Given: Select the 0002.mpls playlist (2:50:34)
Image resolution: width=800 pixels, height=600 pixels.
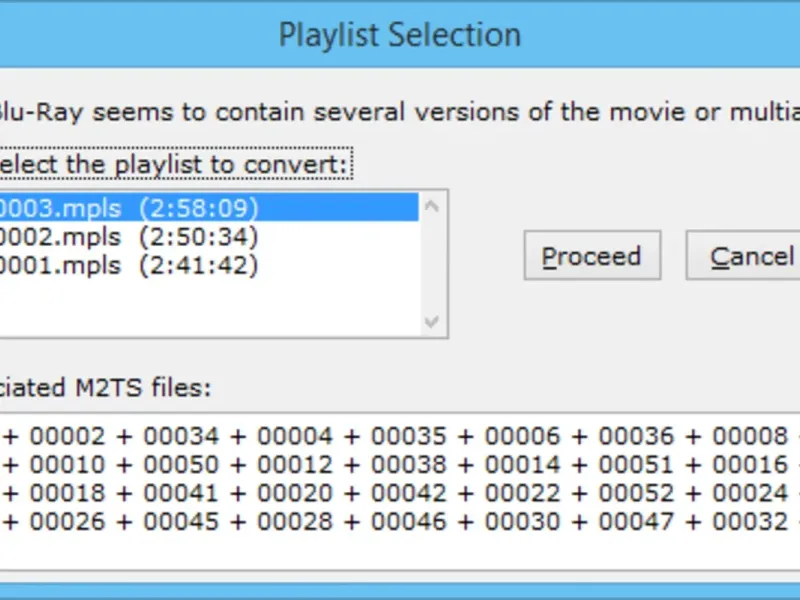Looking at the screenshot, I should tap(130, 237).
